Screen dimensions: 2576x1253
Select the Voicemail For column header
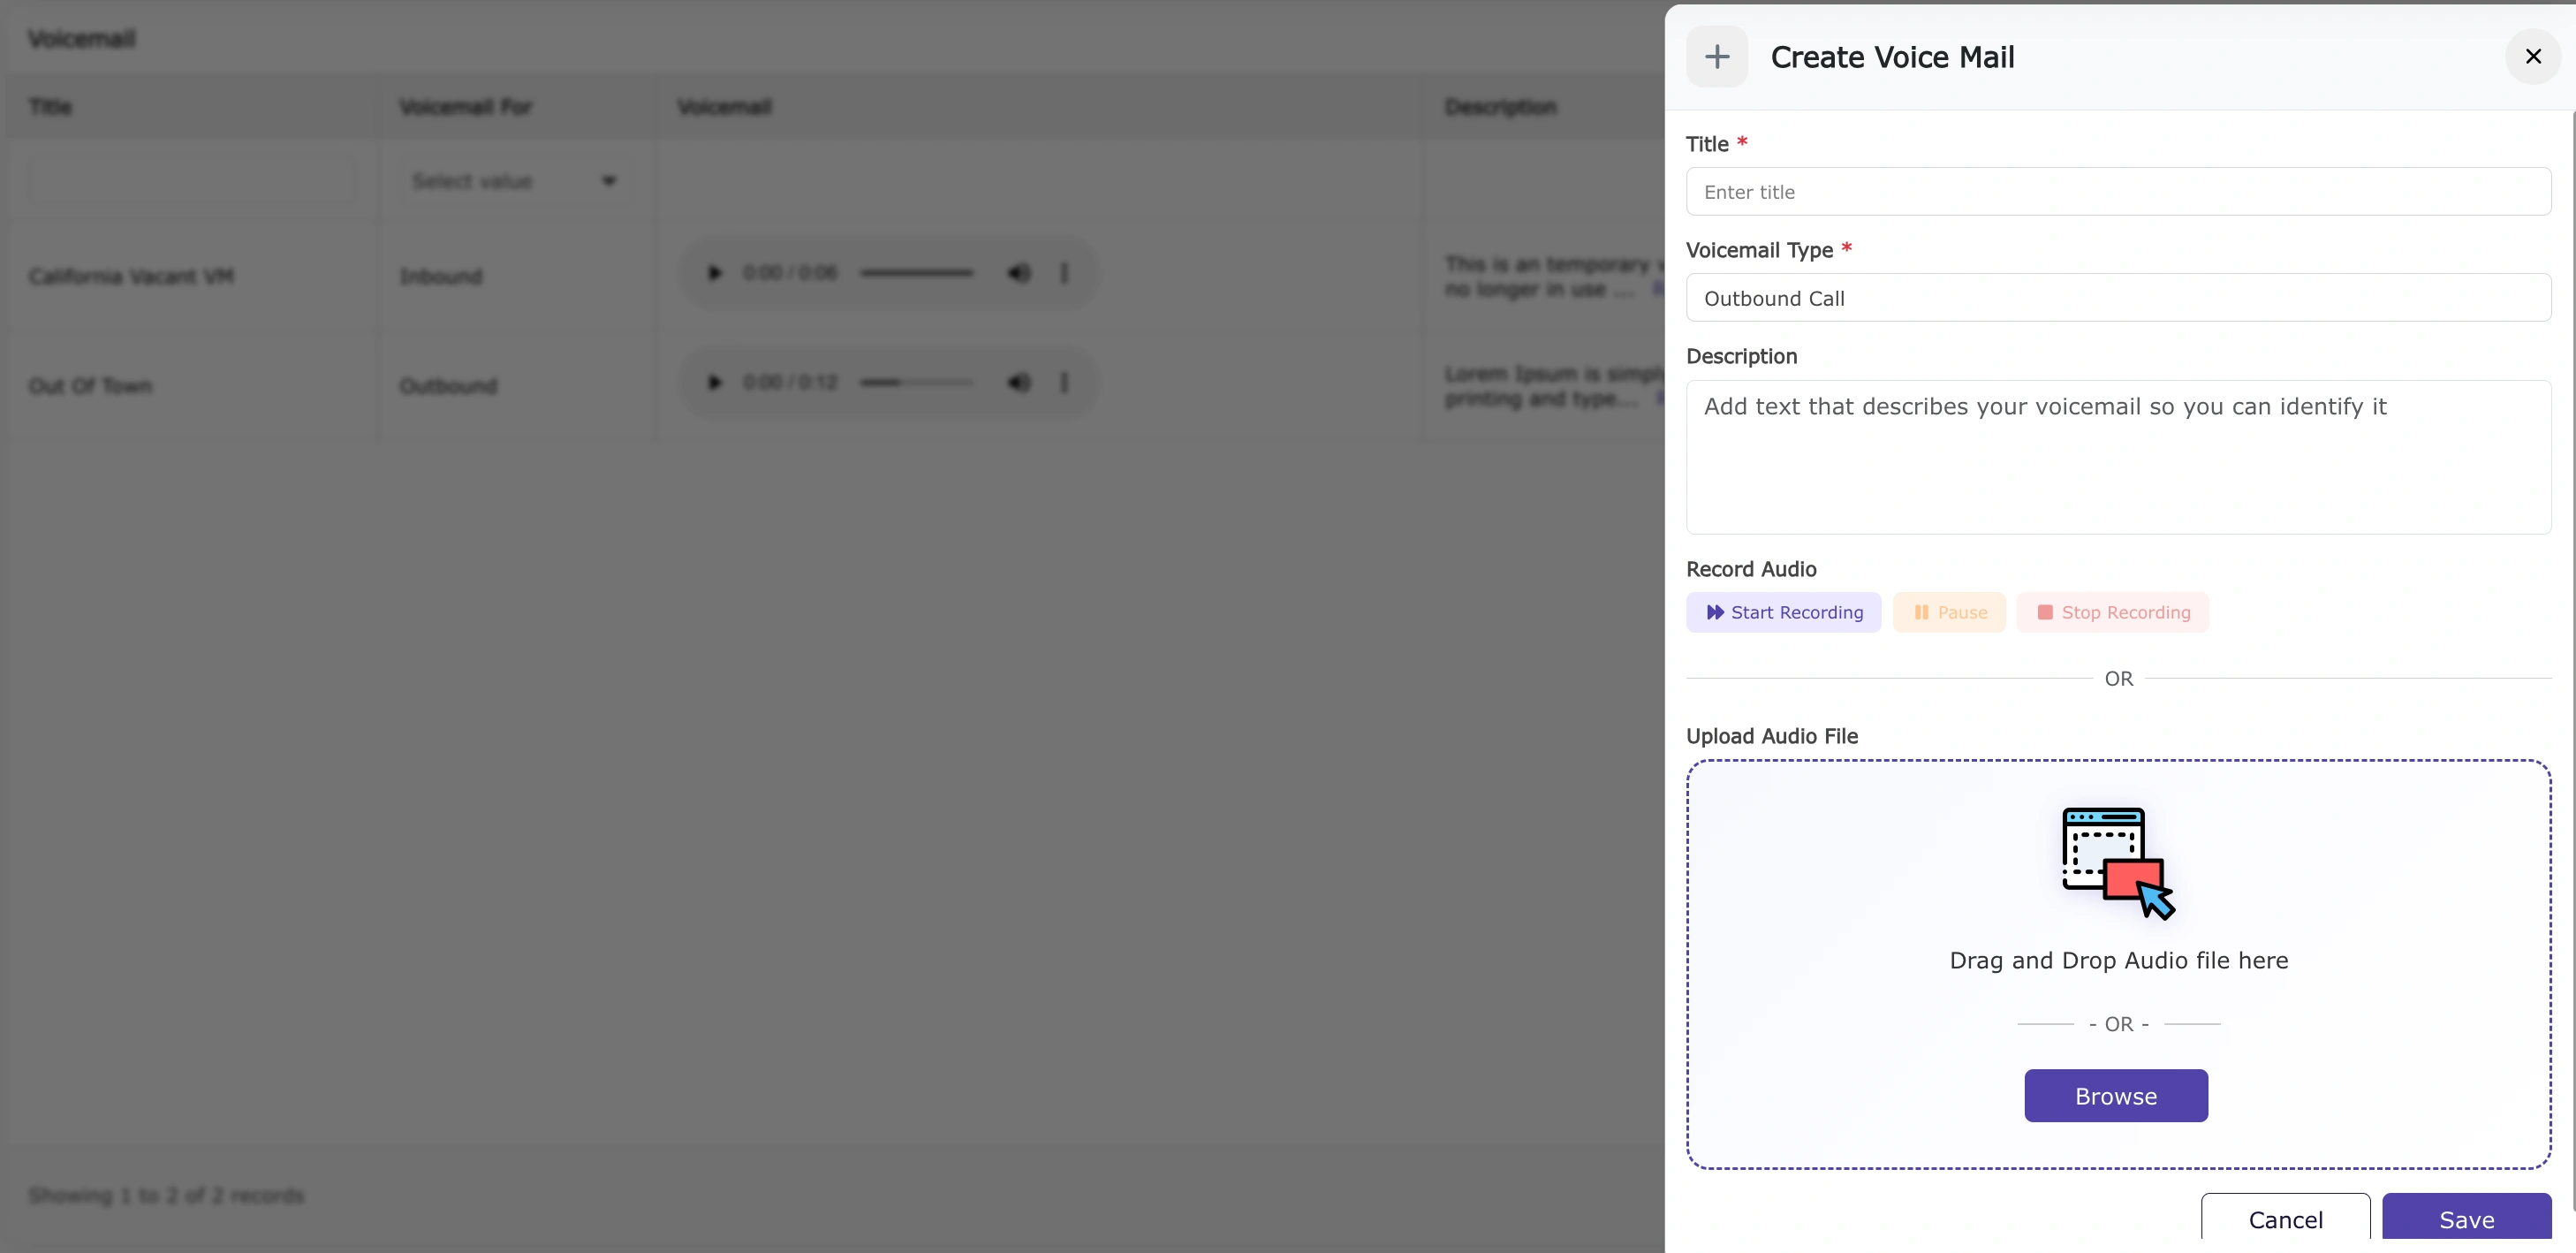466,106
